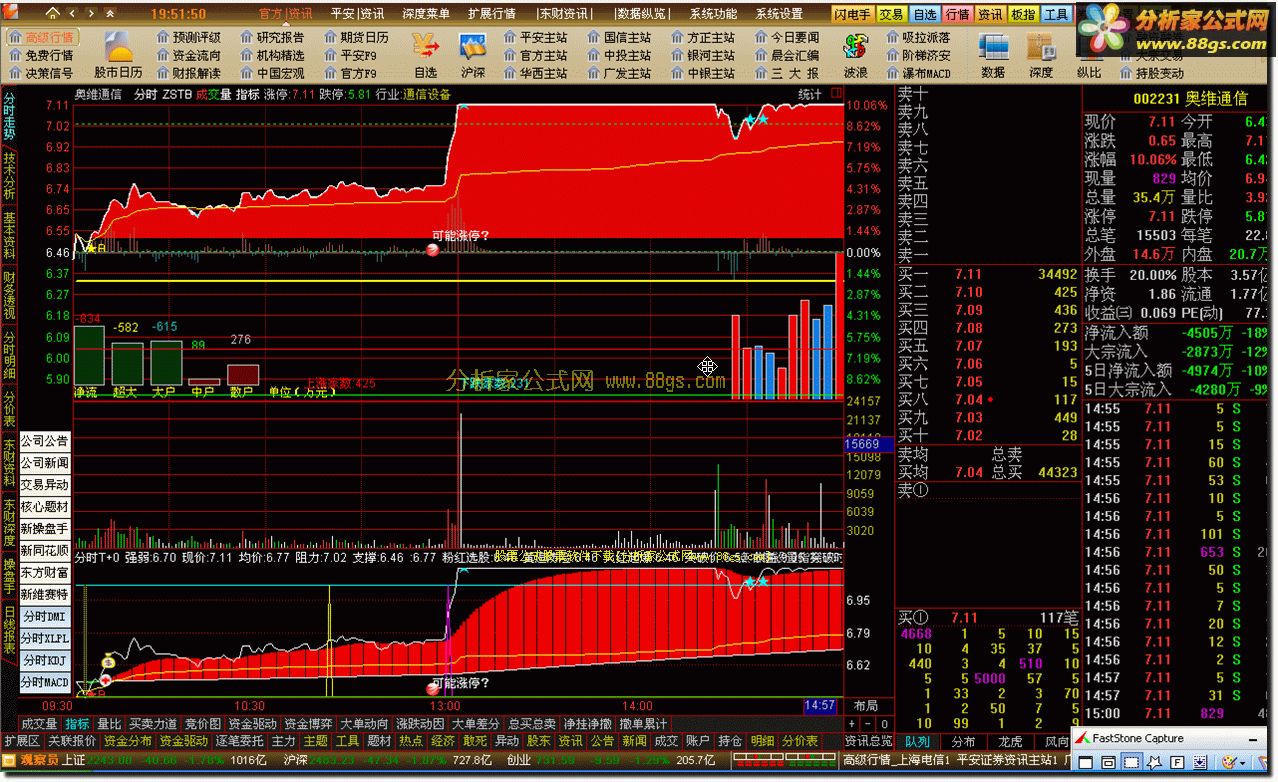Click the 分时MACD side button

(45, 683)
